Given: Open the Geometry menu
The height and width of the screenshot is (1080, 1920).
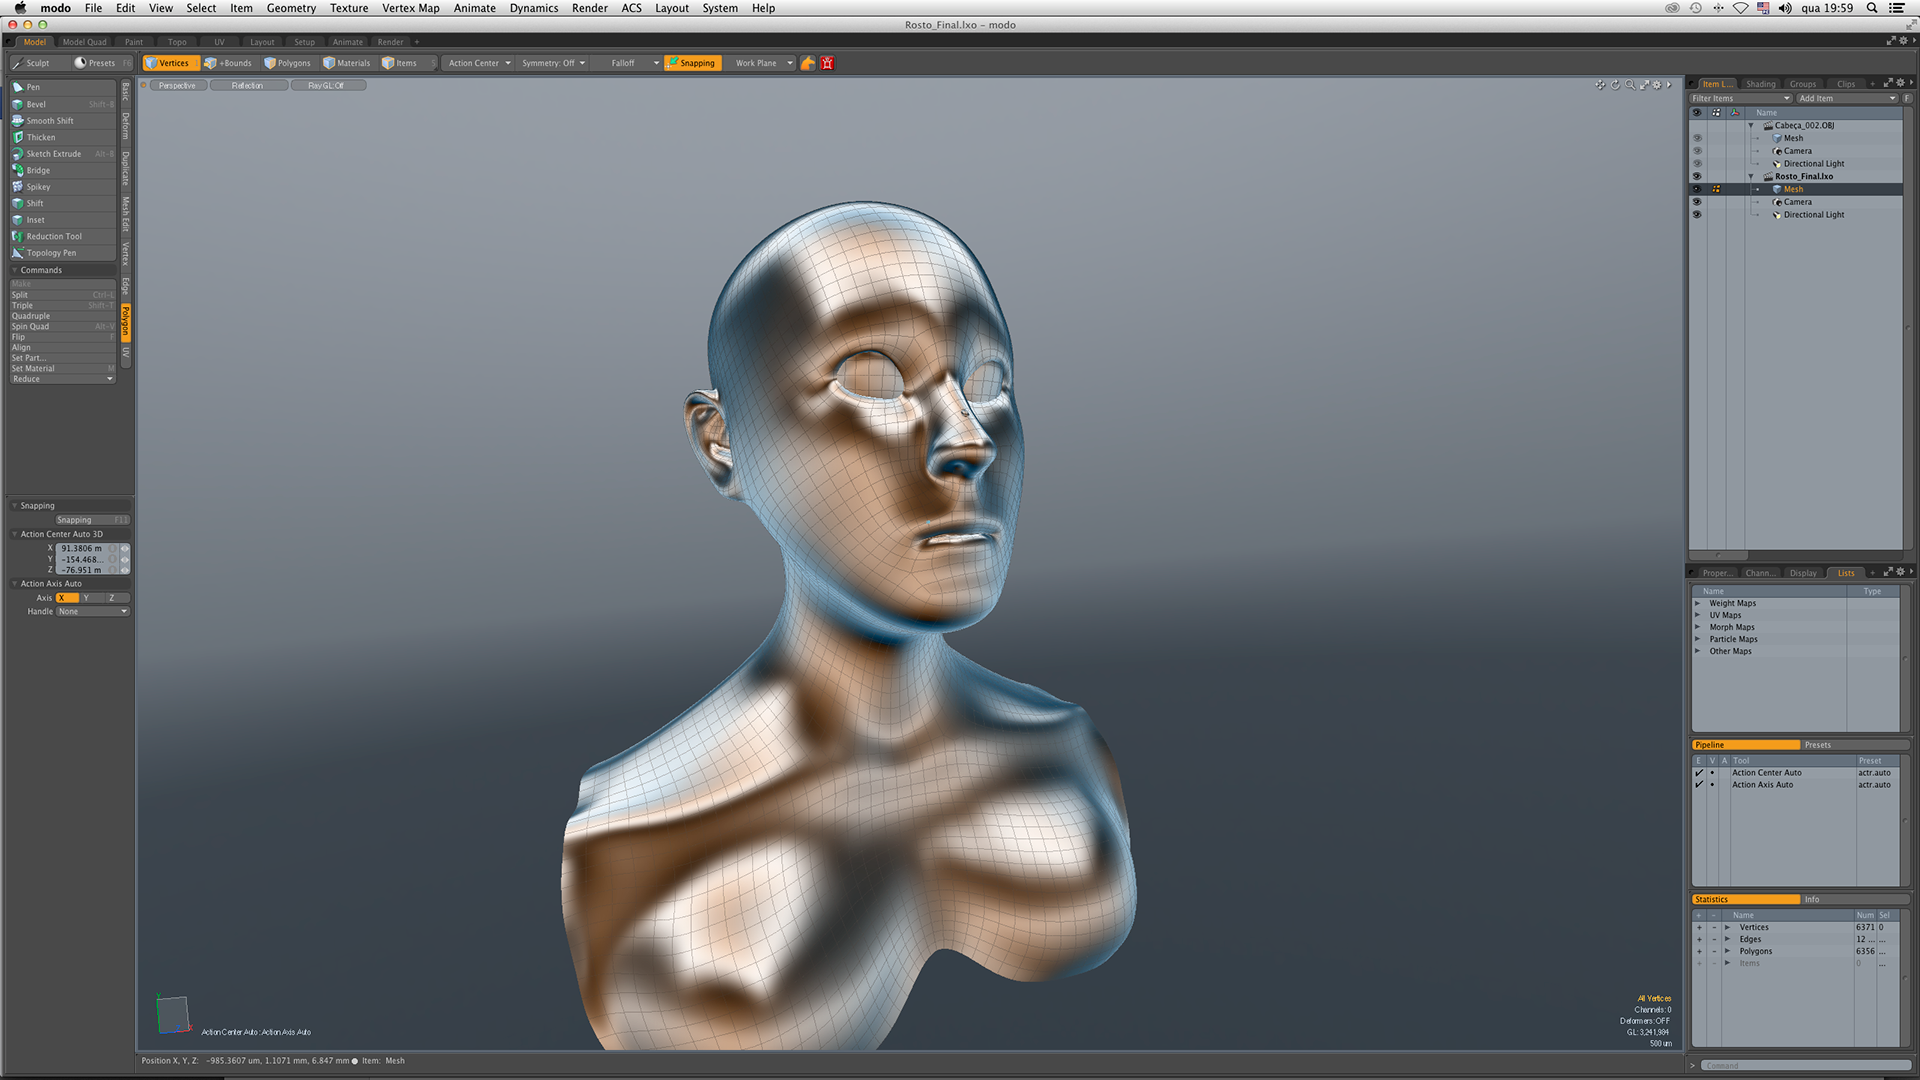Looking at the screenshot, I should pyautogui.click(x=290, y=8).
